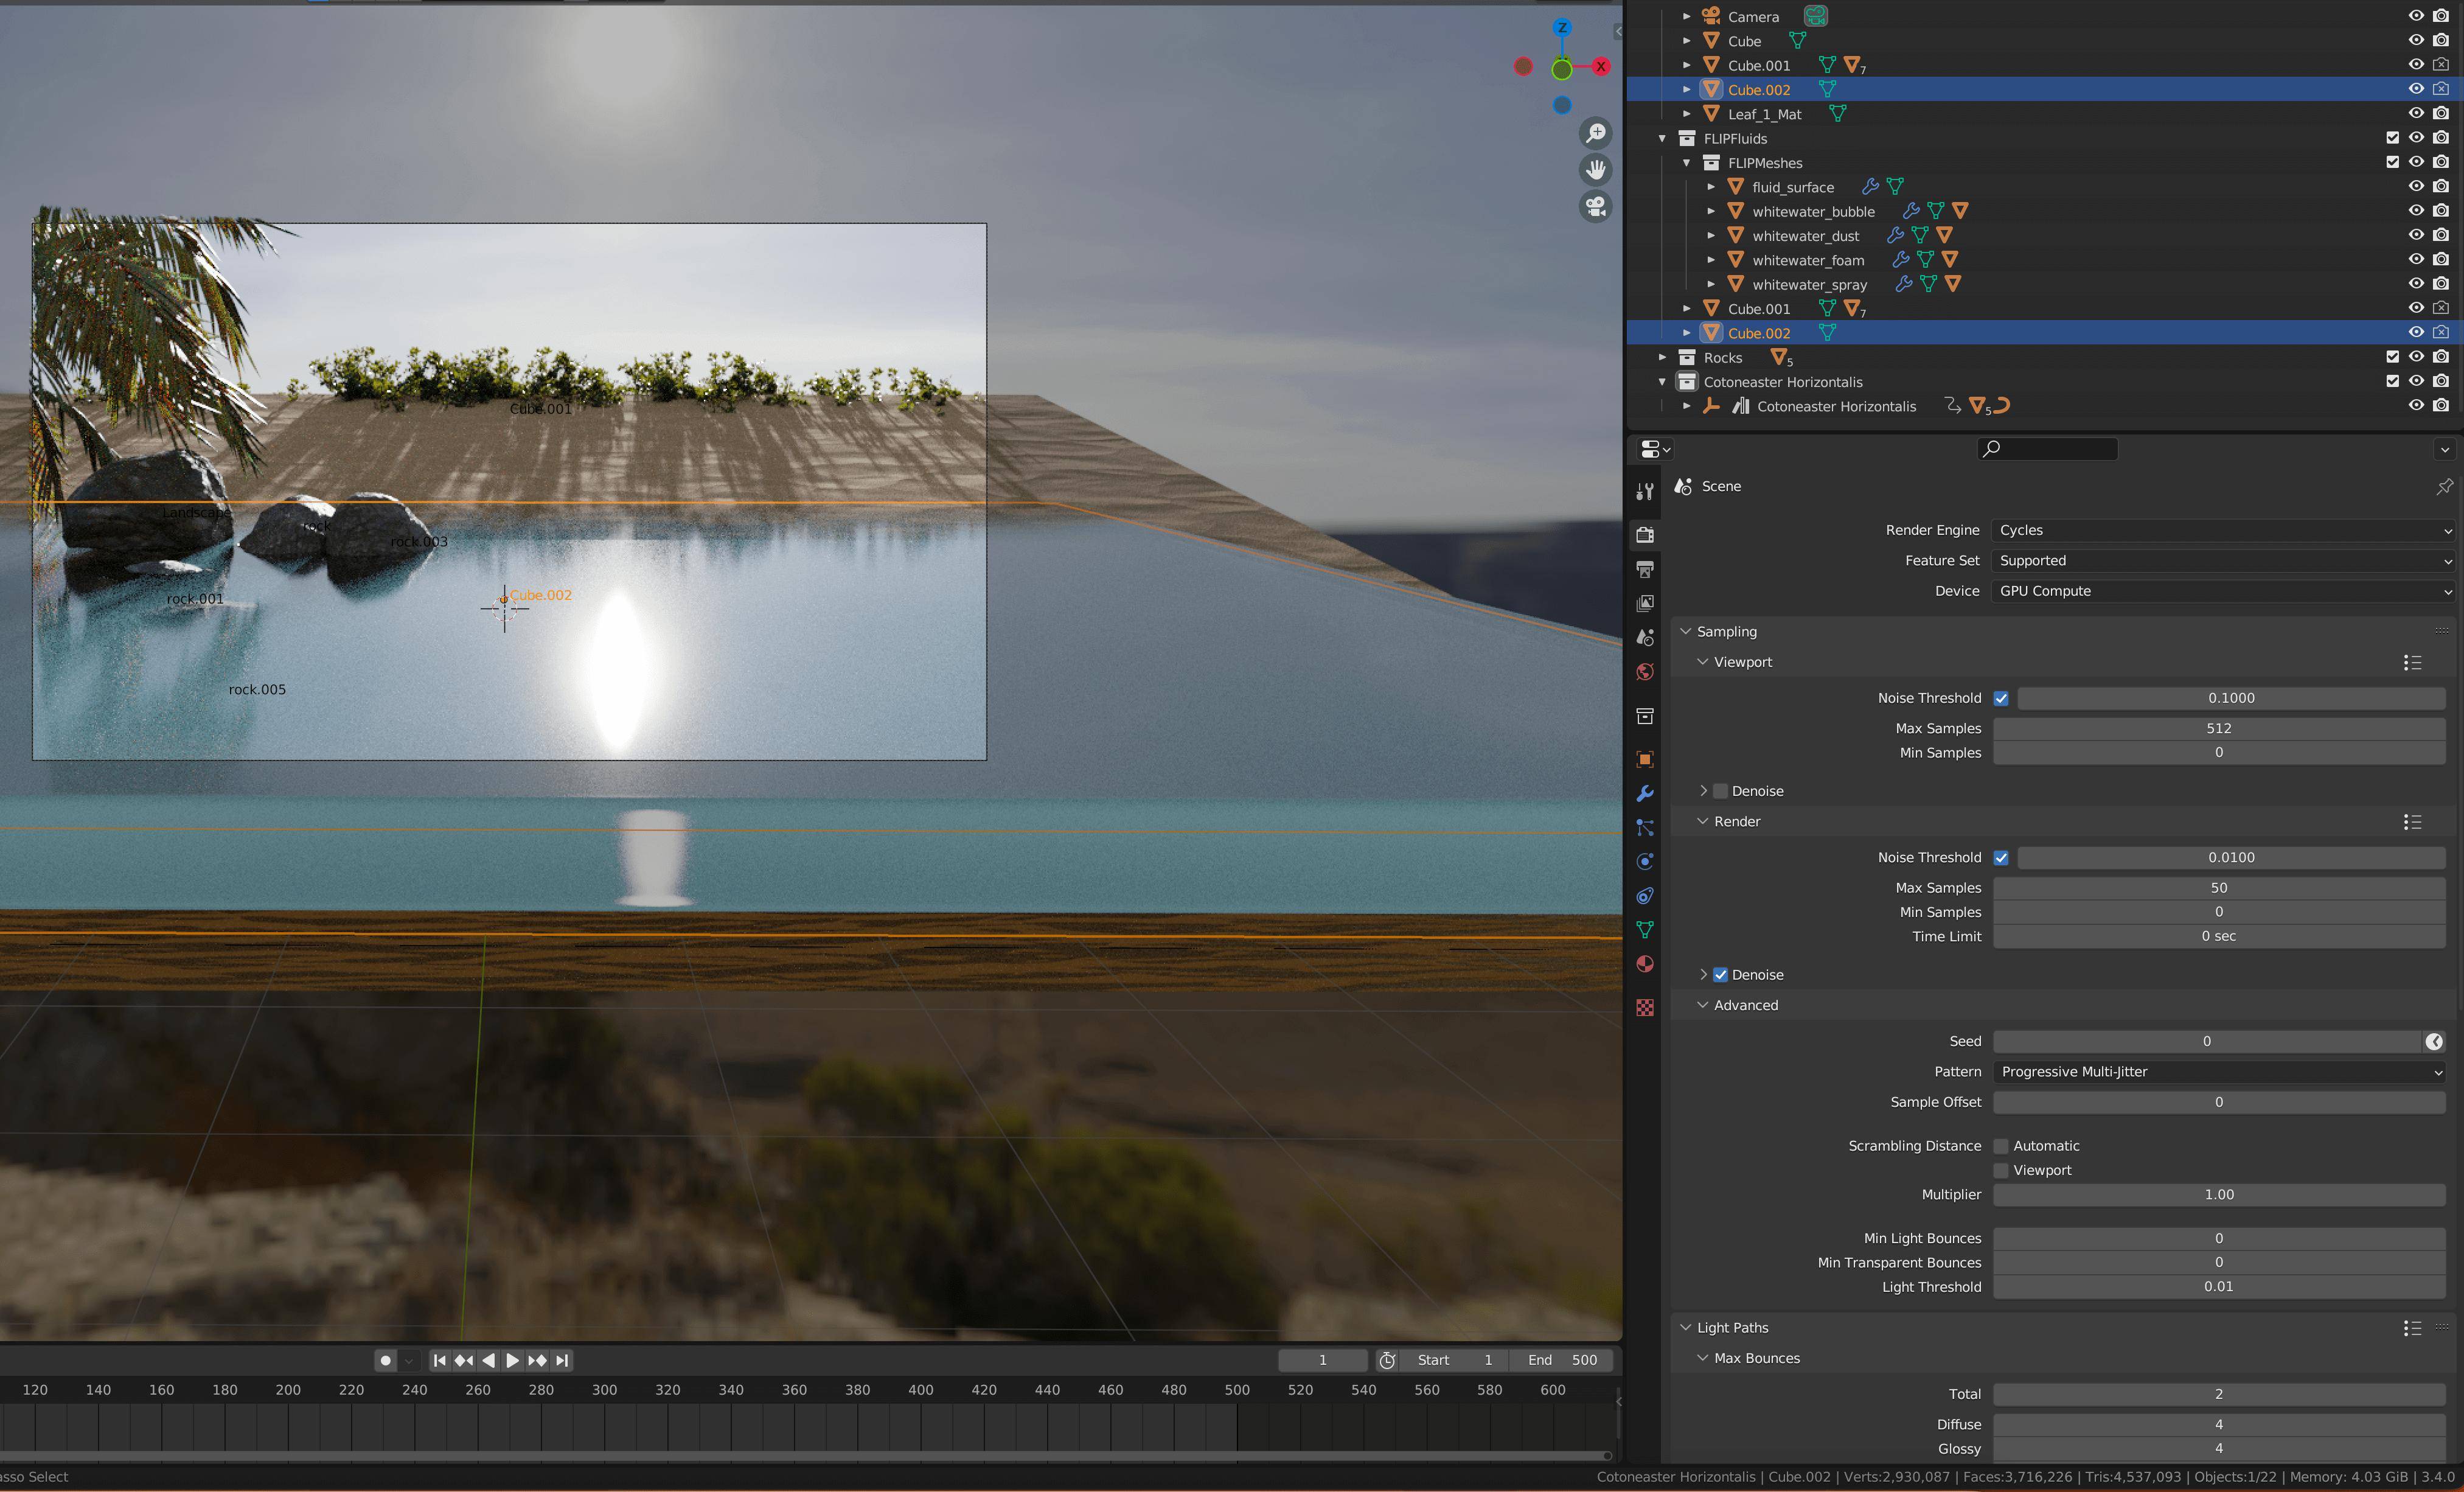The image size is (2464, 1492).
Task: Enable the Denoise checkbox under Render sampling
Action: [x=1721, y=974]
